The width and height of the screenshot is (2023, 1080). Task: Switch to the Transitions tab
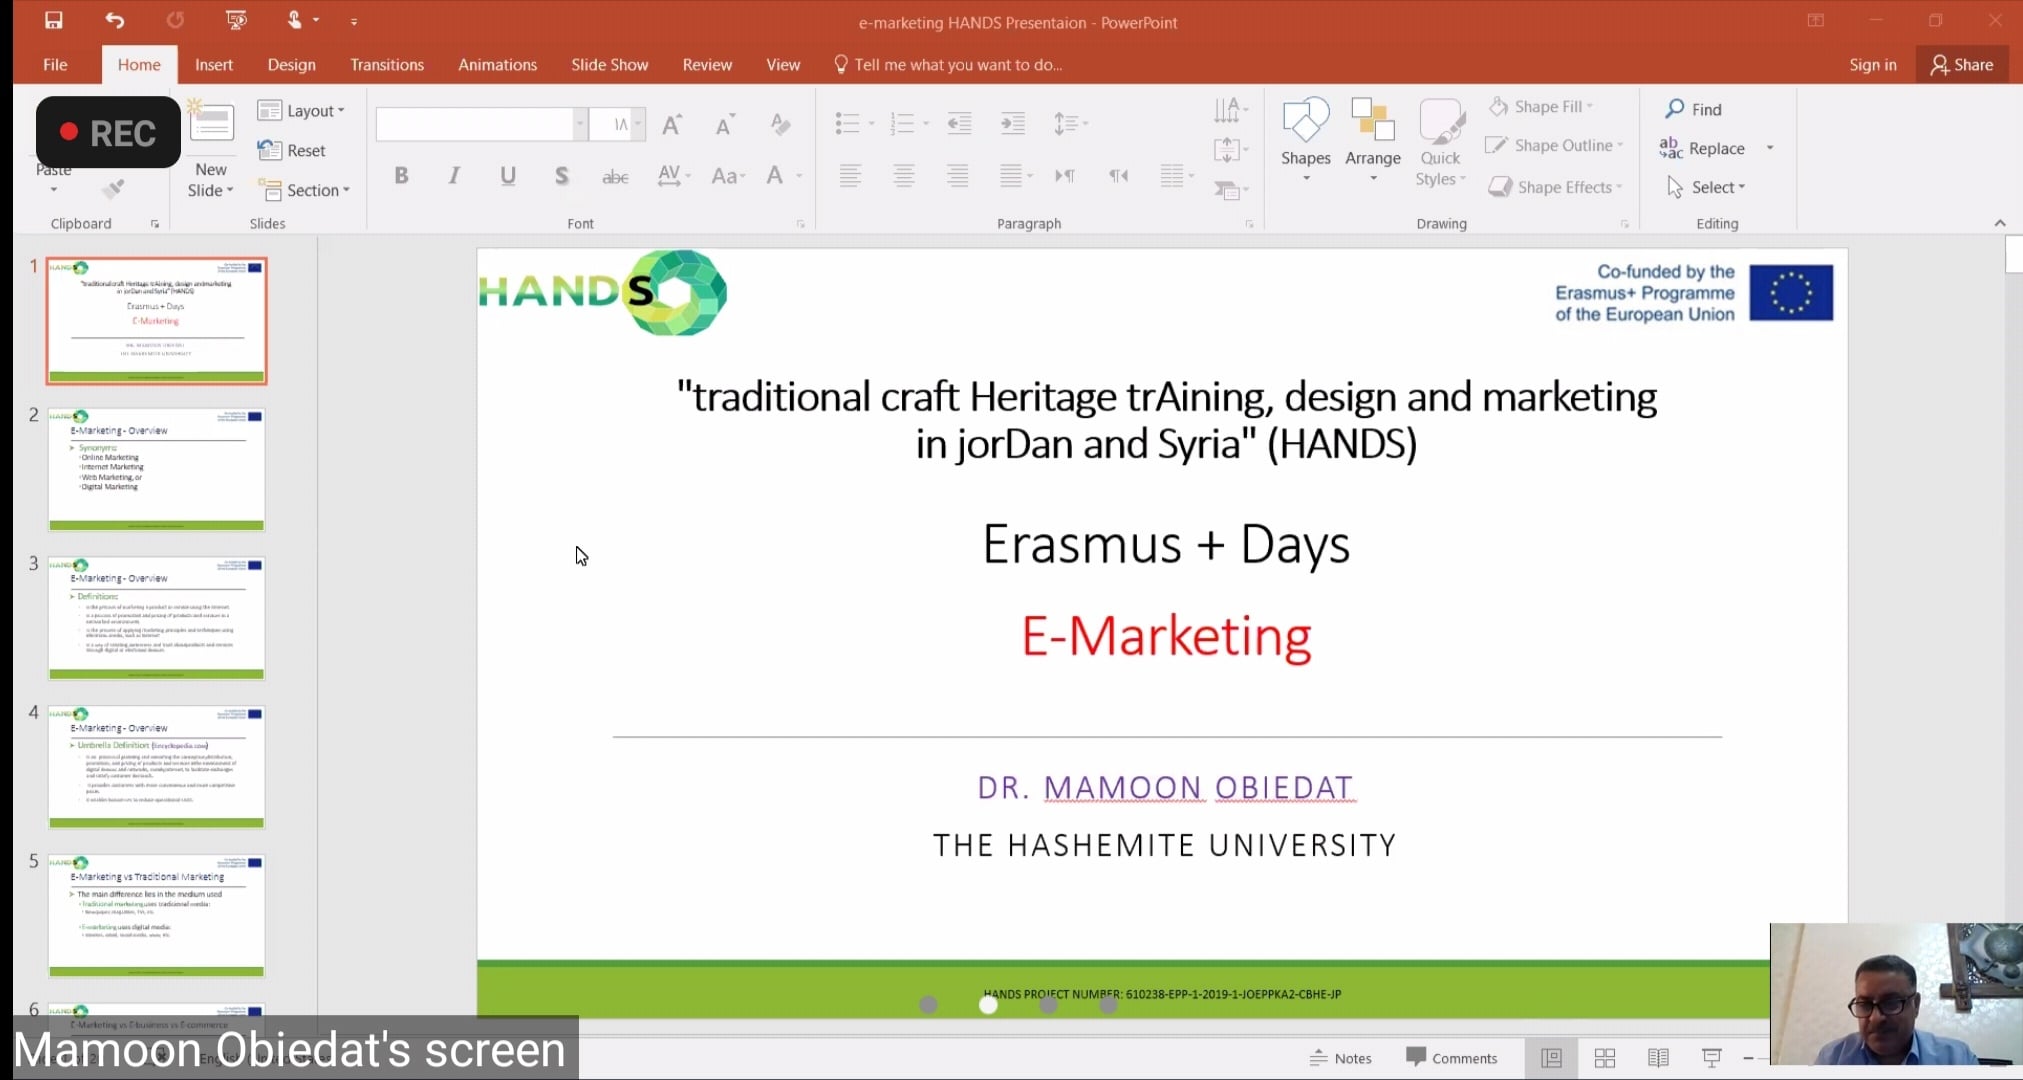click(x=387, y=64)
